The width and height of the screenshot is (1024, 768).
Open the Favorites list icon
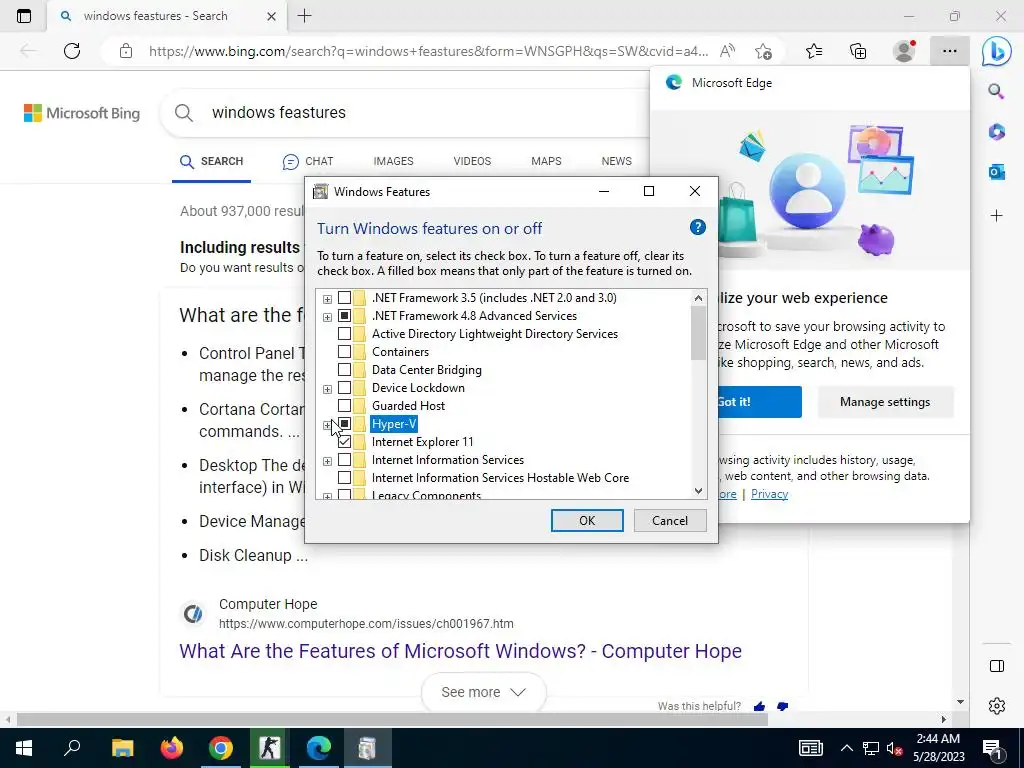pyautogui.click(x=814, y=51)
